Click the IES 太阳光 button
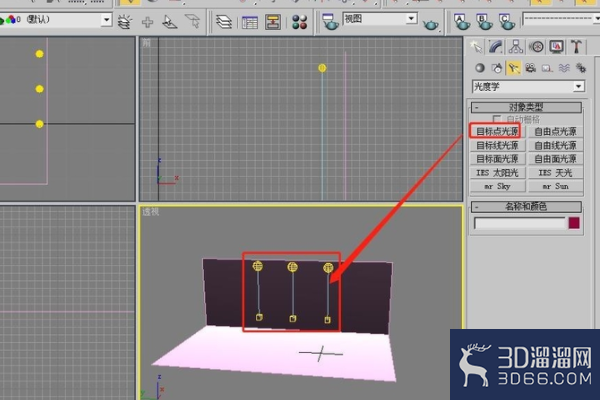The height and width of the screenshot is (400, 600). [x=497, y=173]
